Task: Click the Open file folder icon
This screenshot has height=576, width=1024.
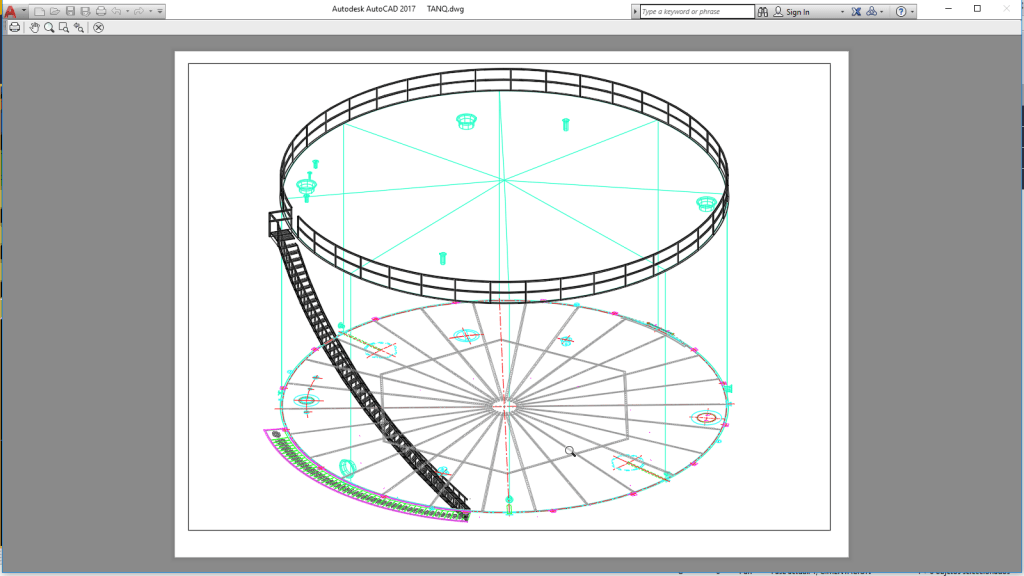Action: (55, 11)
